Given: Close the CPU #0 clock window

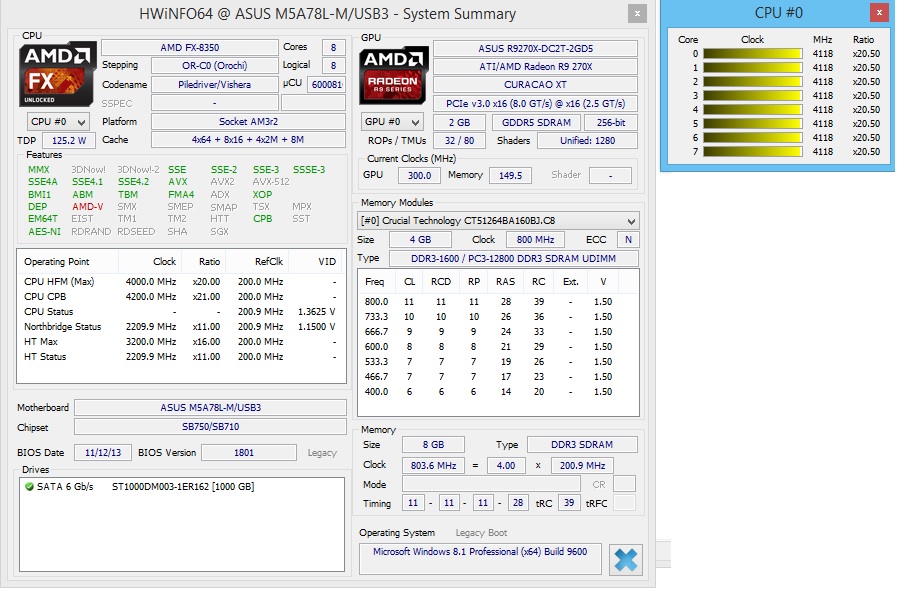Looking at the screenshot, I should click(879, 13).
